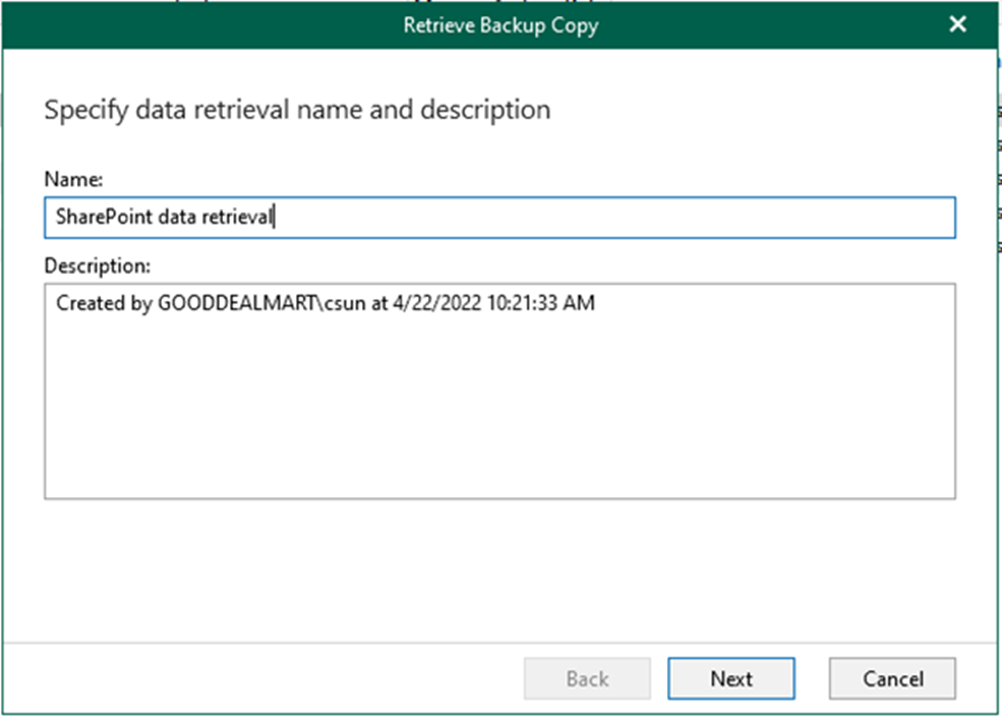Click the 'Specify data retrieval name and description' heading
1002x720 pixels.
pyautogui.click(x=297, y=110)
